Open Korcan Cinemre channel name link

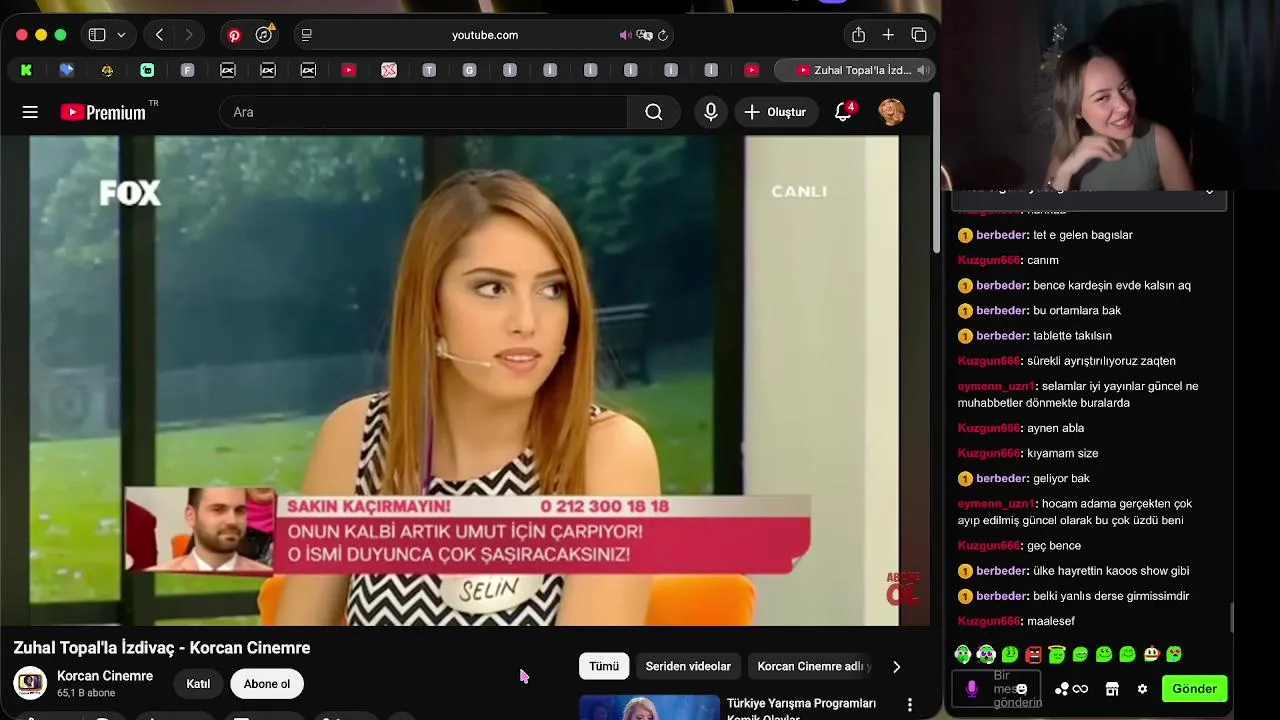click(x=105, y=676)
